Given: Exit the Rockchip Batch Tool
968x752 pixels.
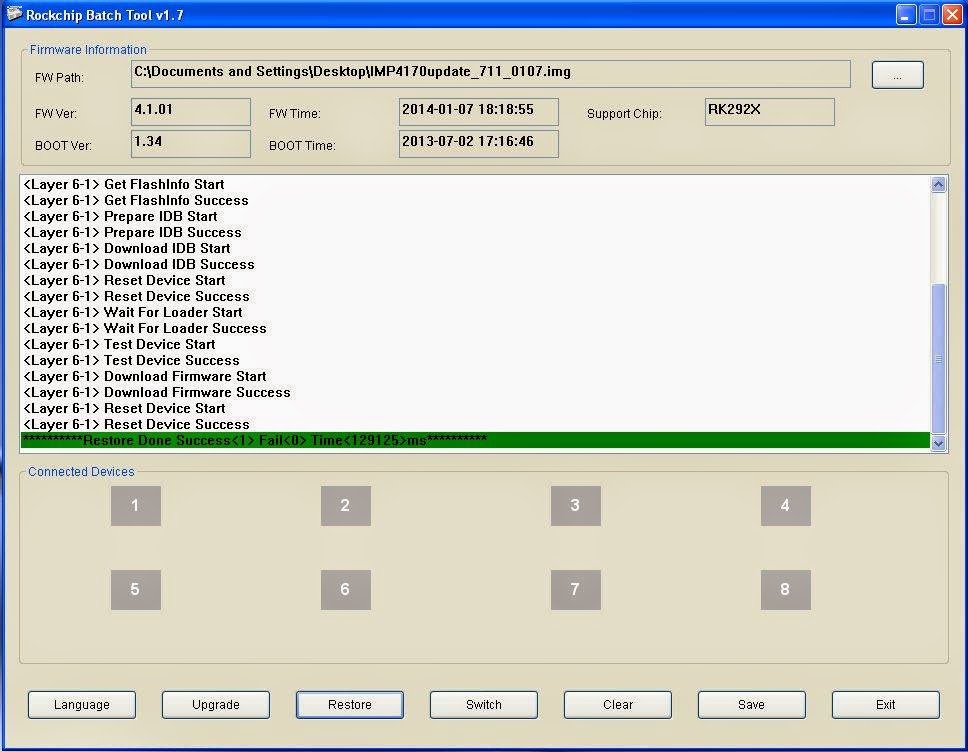Looking at the screenshot, I should pyautogui.click(x=885, y=704).
